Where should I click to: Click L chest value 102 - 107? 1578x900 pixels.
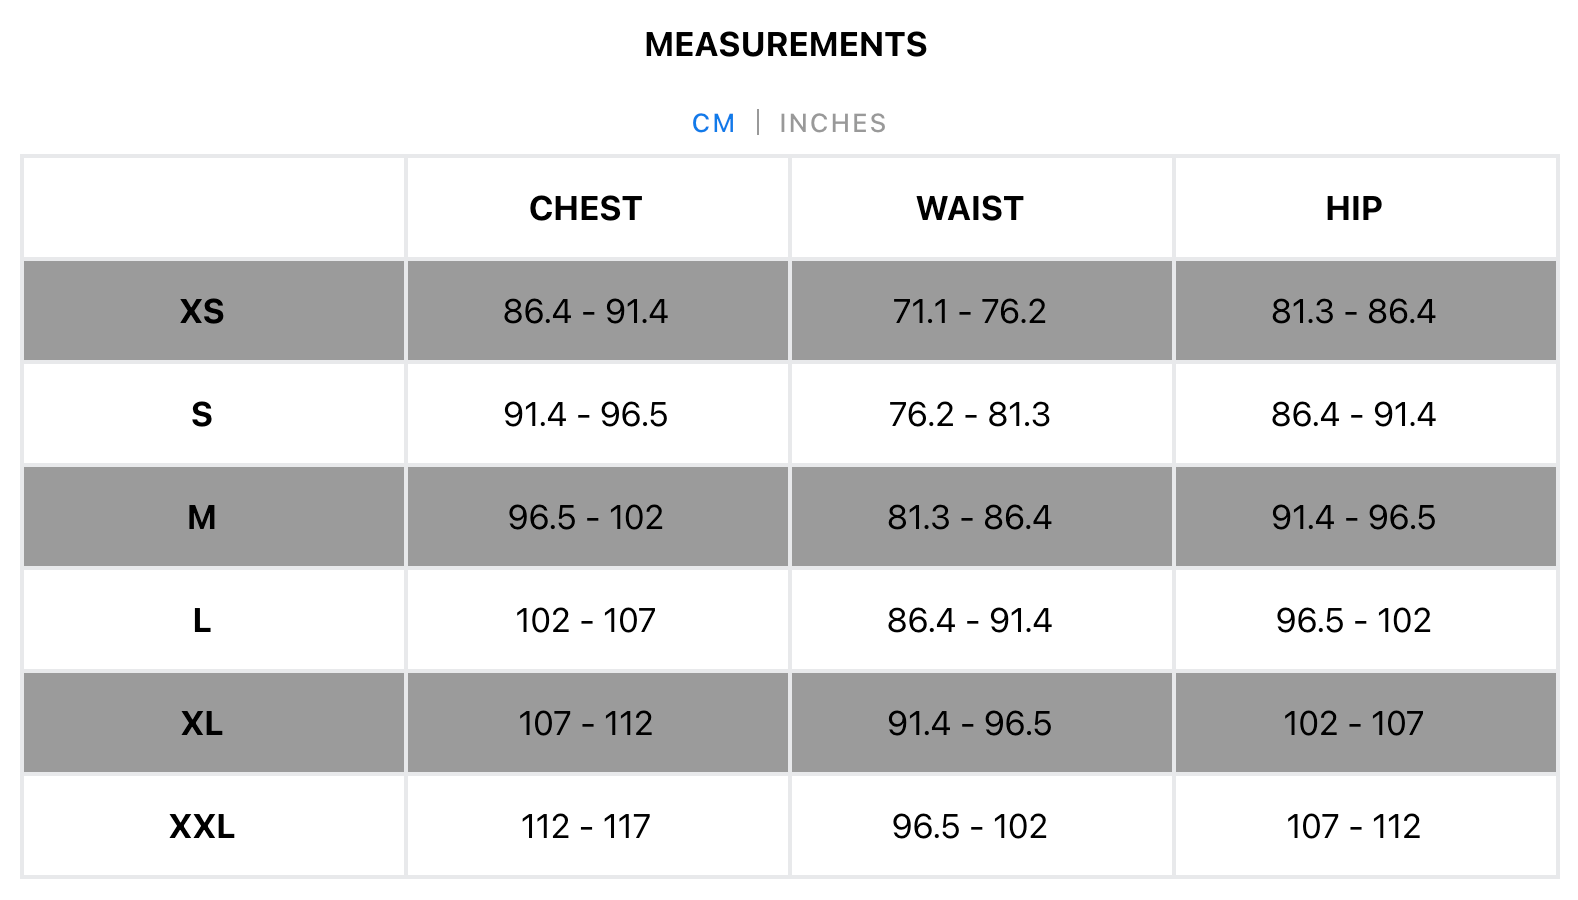click(x=585, y=620)
